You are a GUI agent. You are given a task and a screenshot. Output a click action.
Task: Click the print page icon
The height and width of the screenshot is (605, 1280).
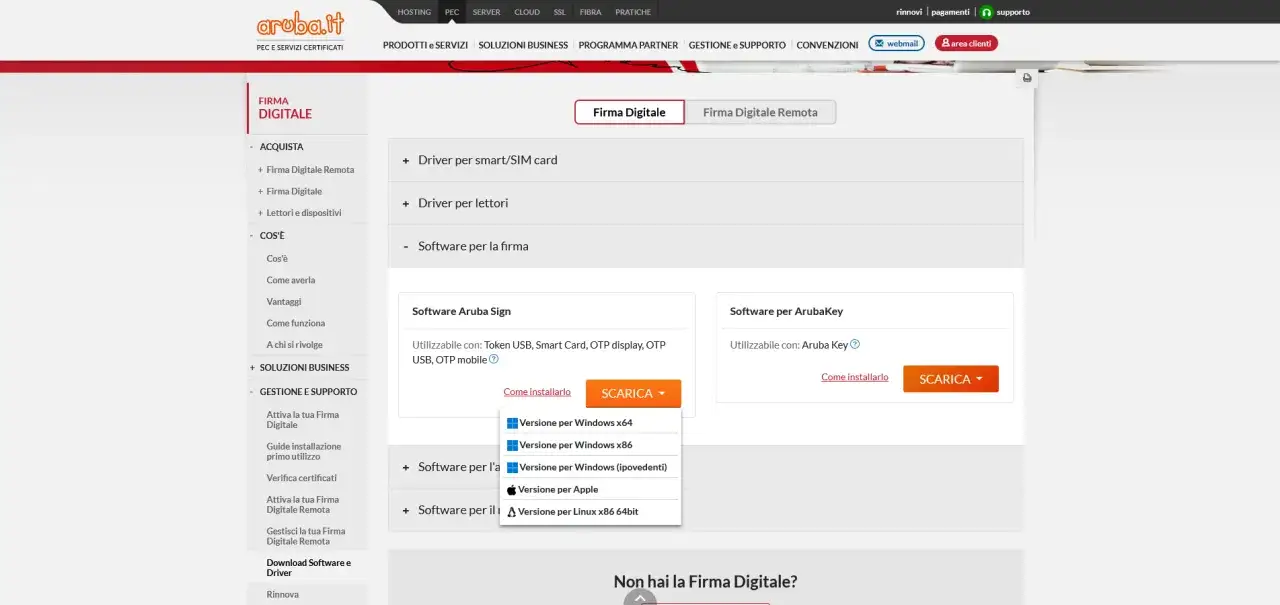tap(1027, 78)
